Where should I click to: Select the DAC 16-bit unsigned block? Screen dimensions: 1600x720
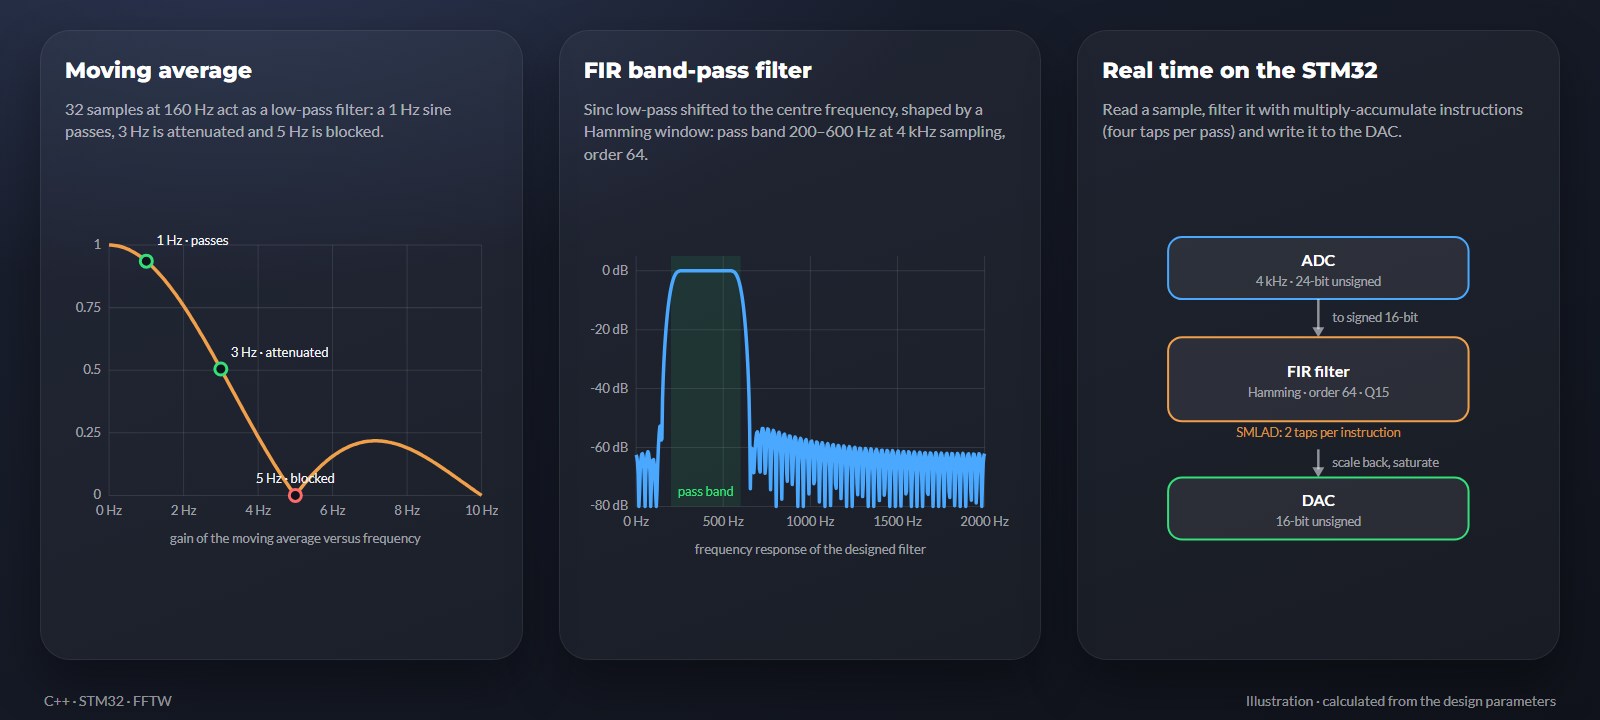click(x=1318, y=508)
